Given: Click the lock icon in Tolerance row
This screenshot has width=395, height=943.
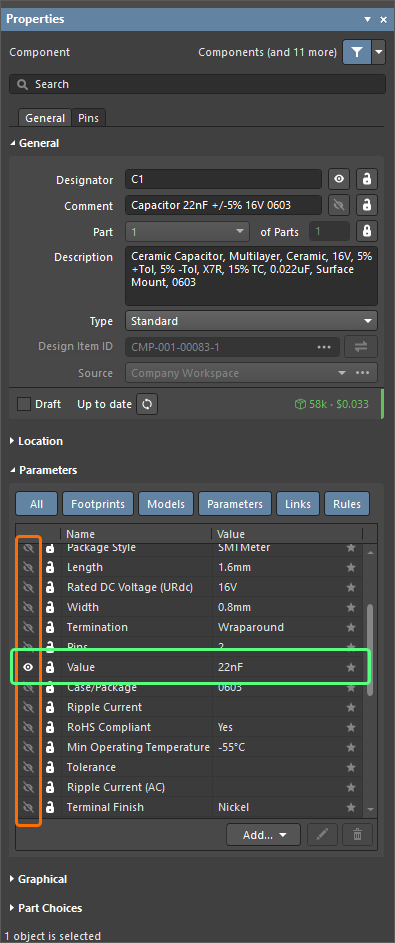Looking at the screenshot, I should 50,767.
